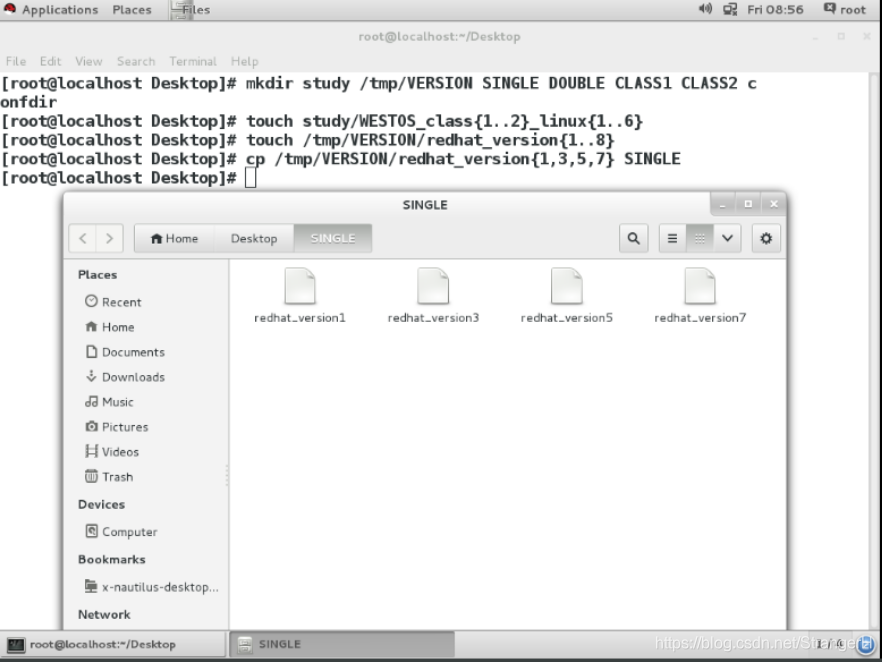The width and height of the screenshot is (882, 662).
Task: Switch to list view in Files toolbar
Action: point(672,238)
